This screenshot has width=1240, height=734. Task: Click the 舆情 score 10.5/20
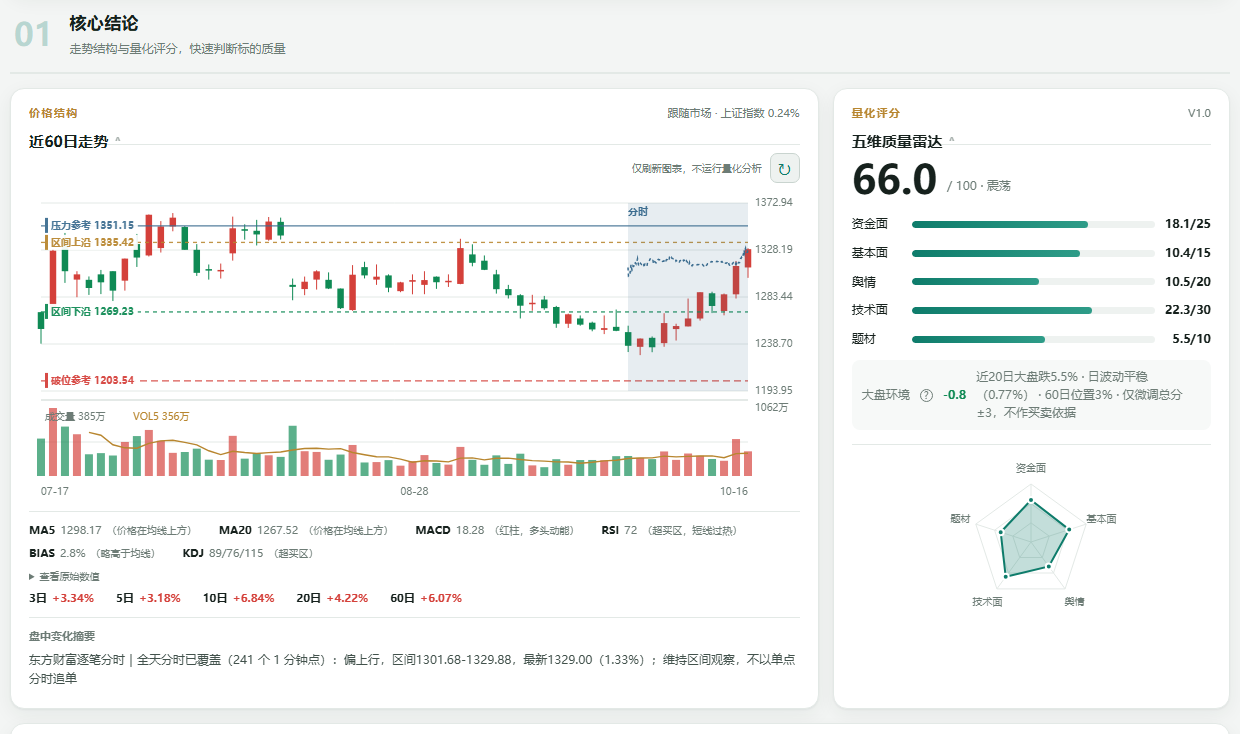coord(1188,282)
